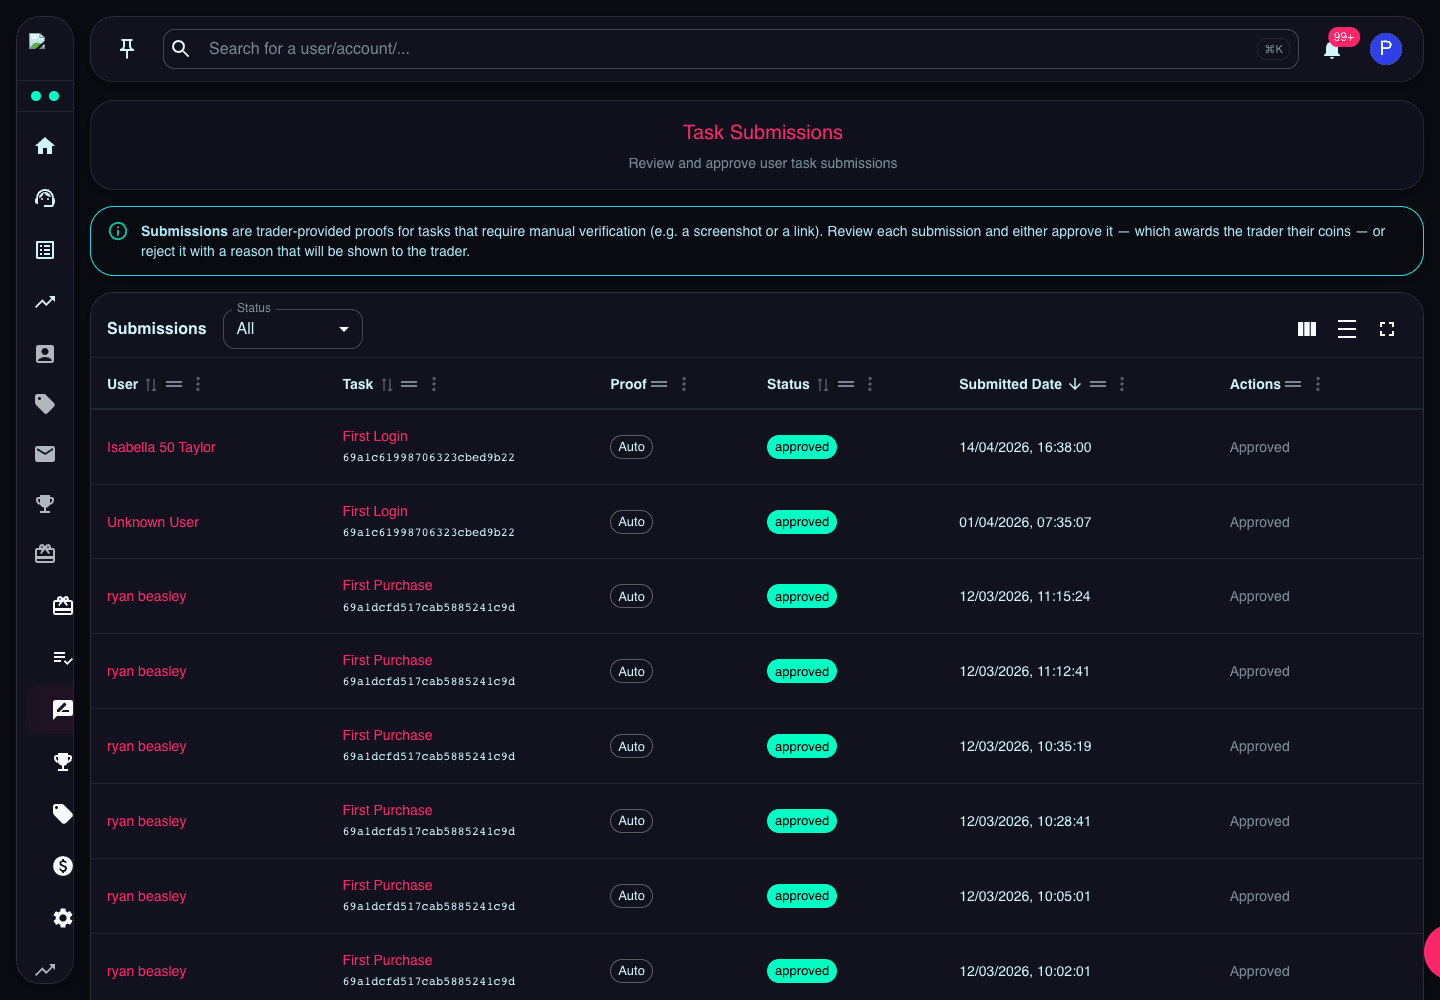
Task: Open filter for Actions column
Action: coord(1293,384)
